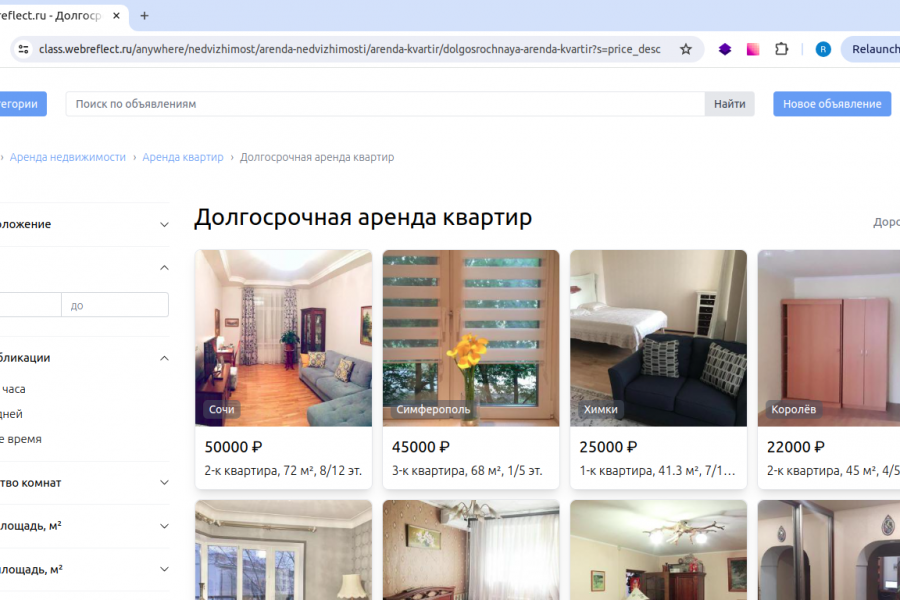
Task: Bookmark this page with the star icon
Action: [685, 49]
